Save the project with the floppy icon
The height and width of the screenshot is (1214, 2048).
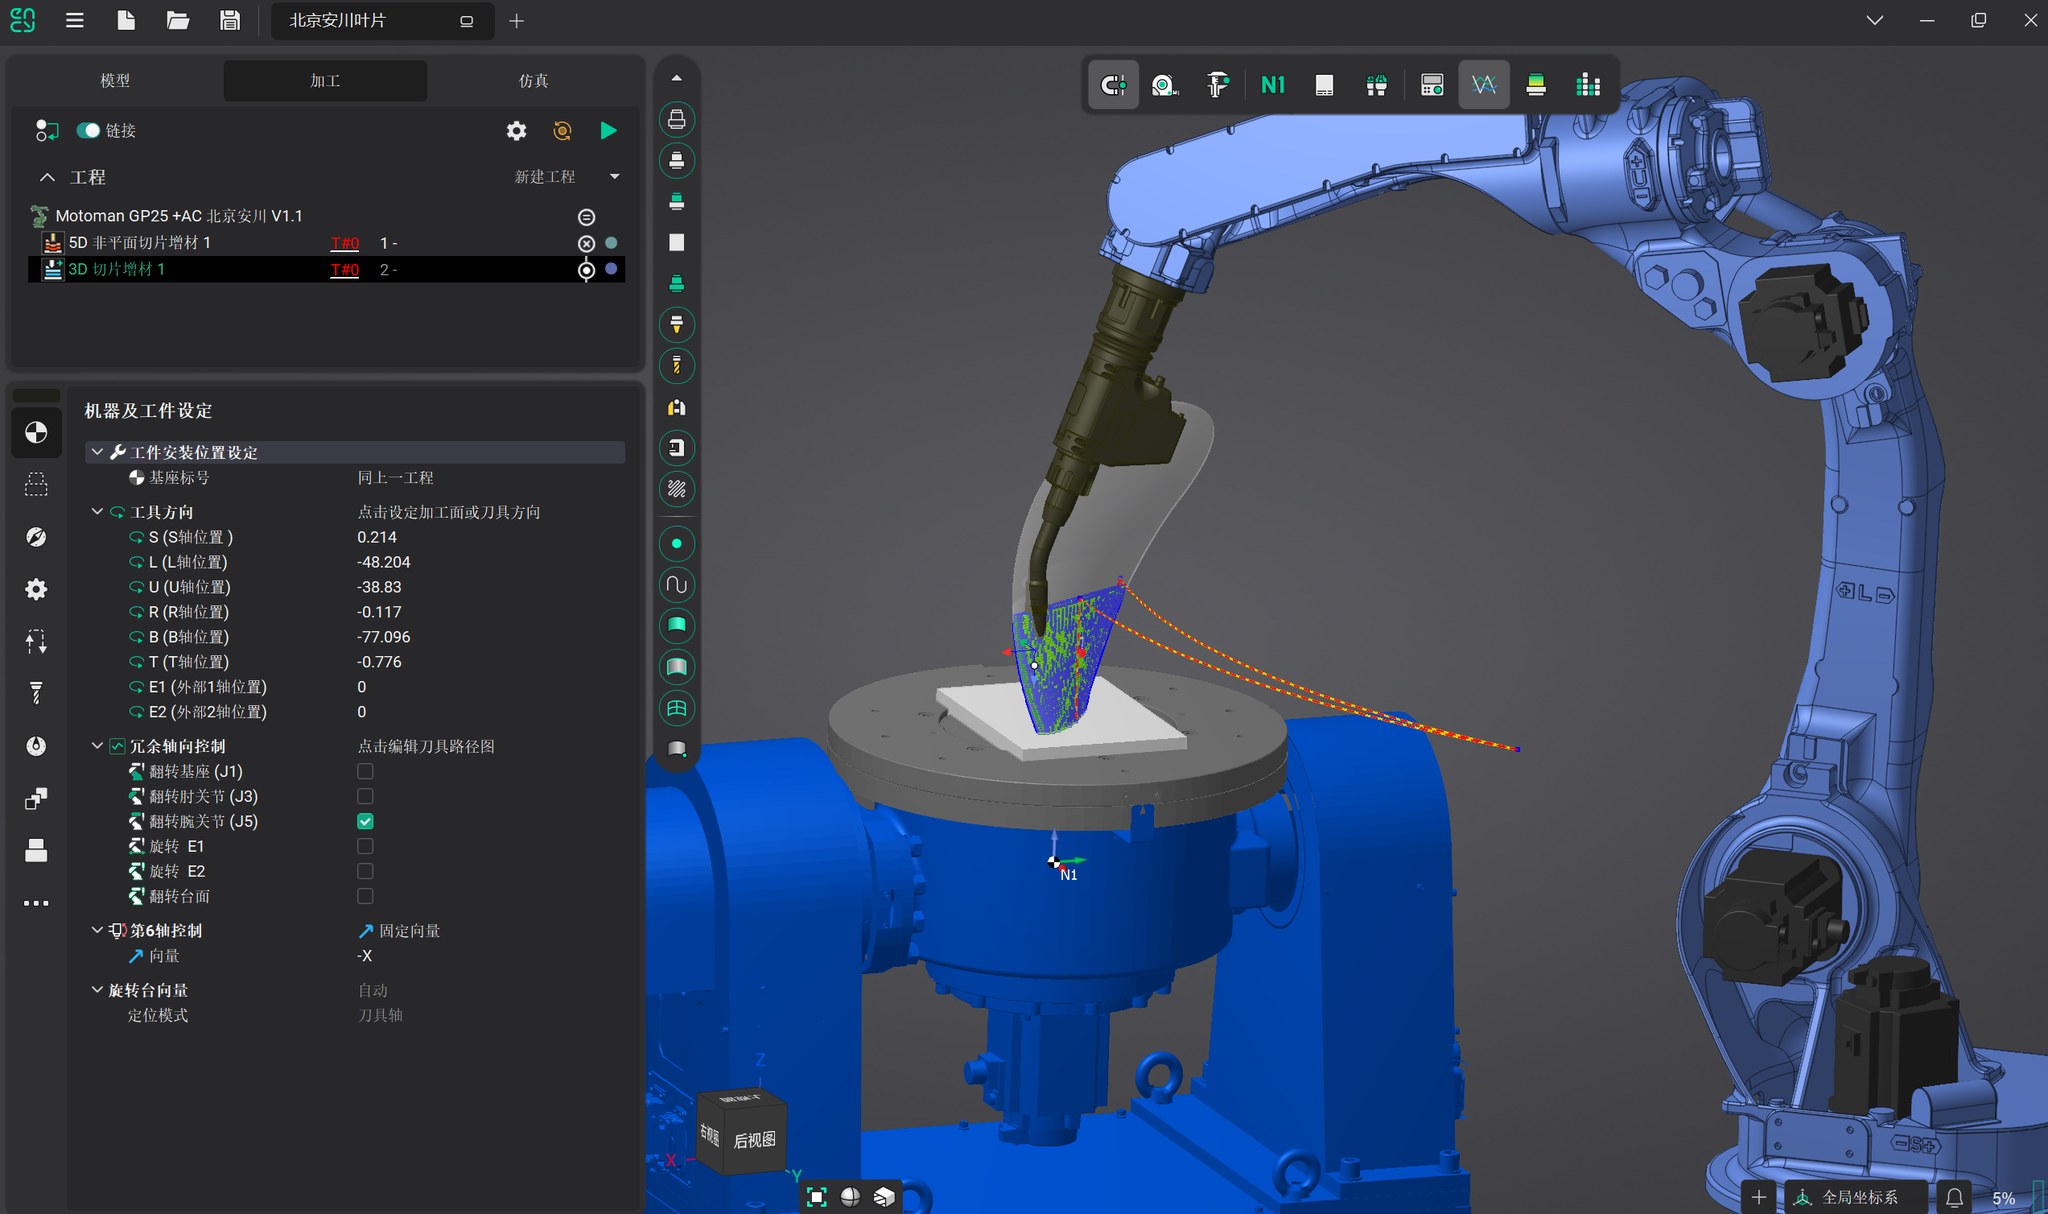click(230, 20)
